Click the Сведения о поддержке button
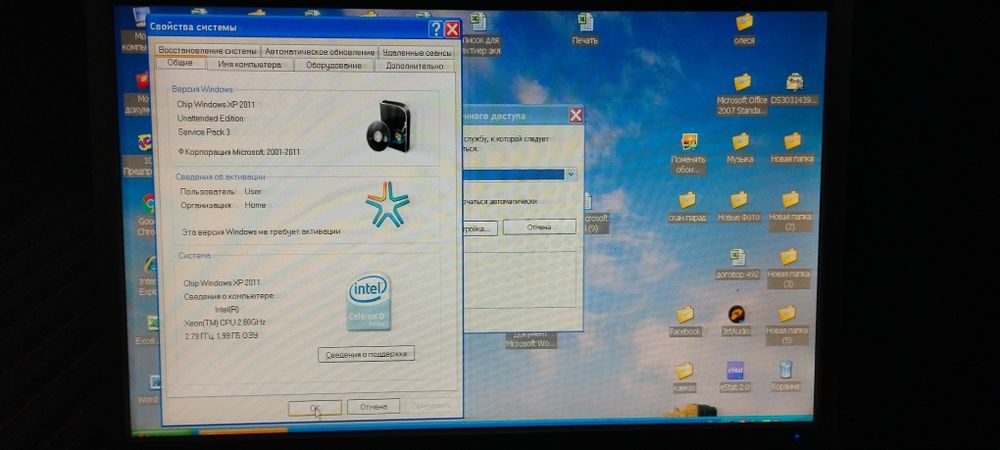 click(x=366, y=354)
